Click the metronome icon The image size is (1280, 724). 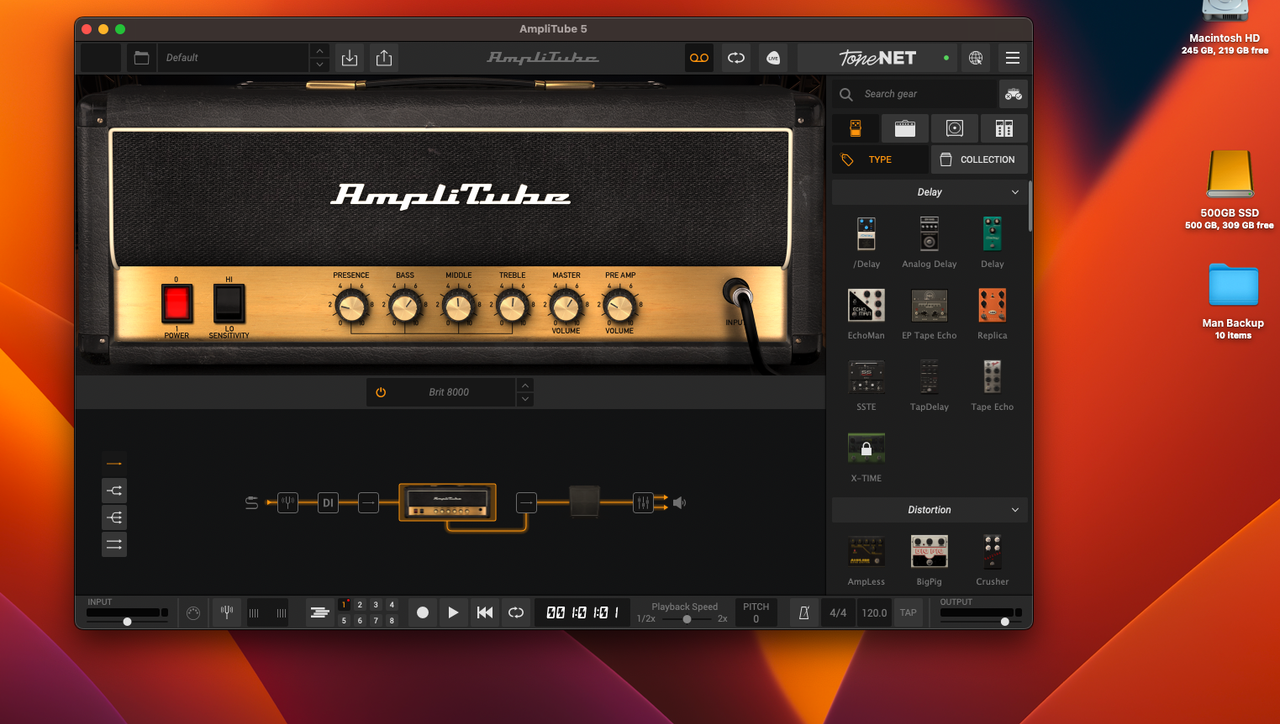point(804,613)
